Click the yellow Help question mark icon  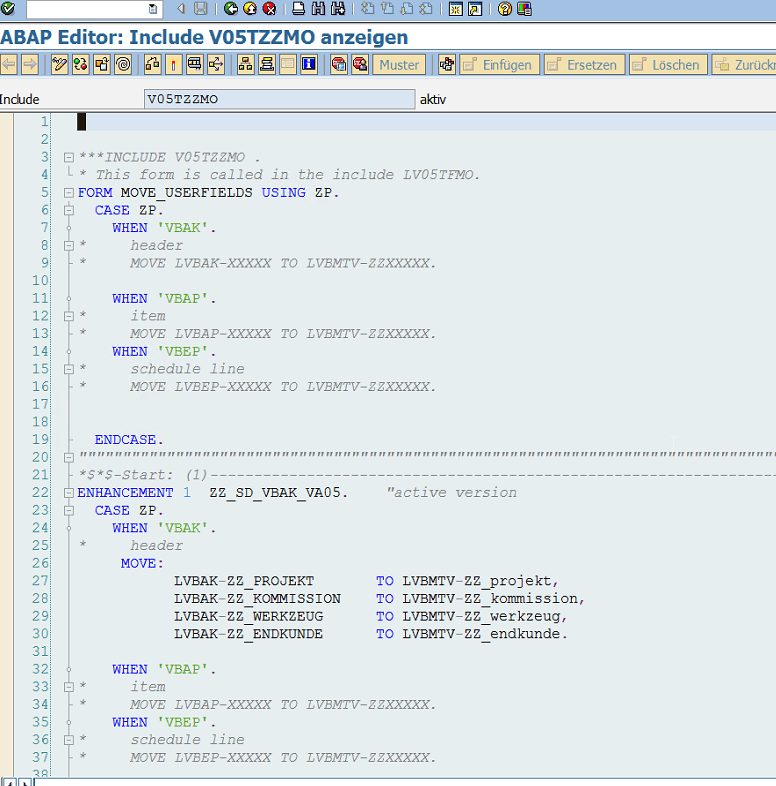tap(505, 9)
